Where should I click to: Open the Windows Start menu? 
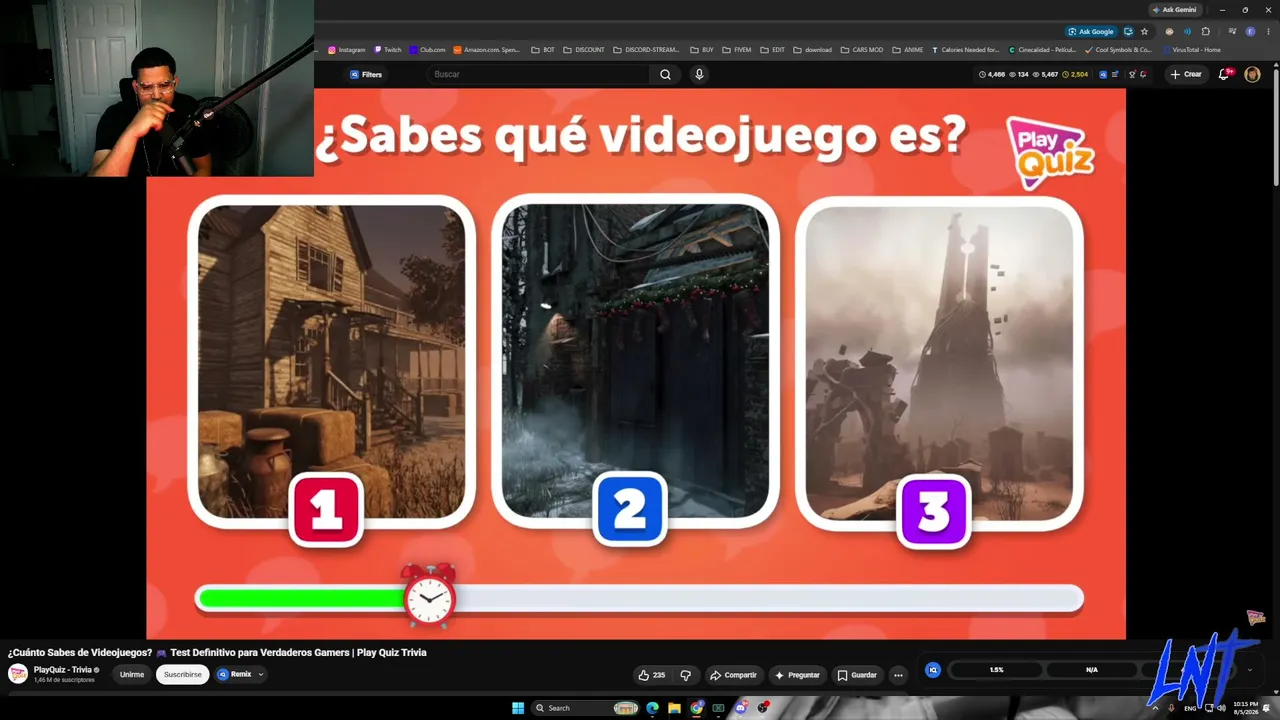(x=518, y=708)
